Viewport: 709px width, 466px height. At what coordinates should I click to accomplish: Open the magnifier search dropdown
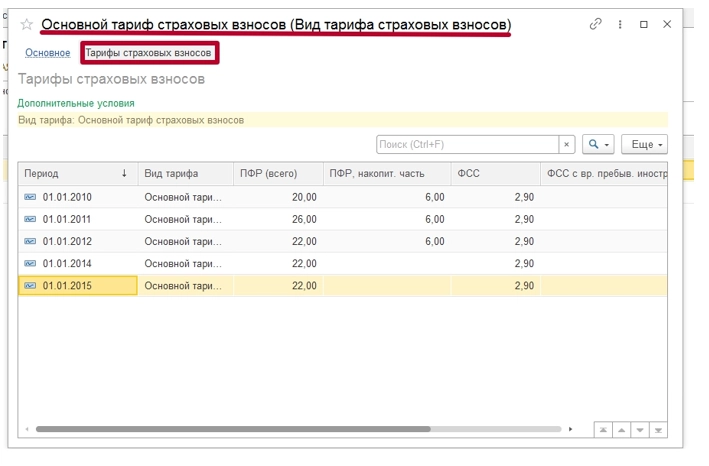pyautogui.click(x=598, y=145)
